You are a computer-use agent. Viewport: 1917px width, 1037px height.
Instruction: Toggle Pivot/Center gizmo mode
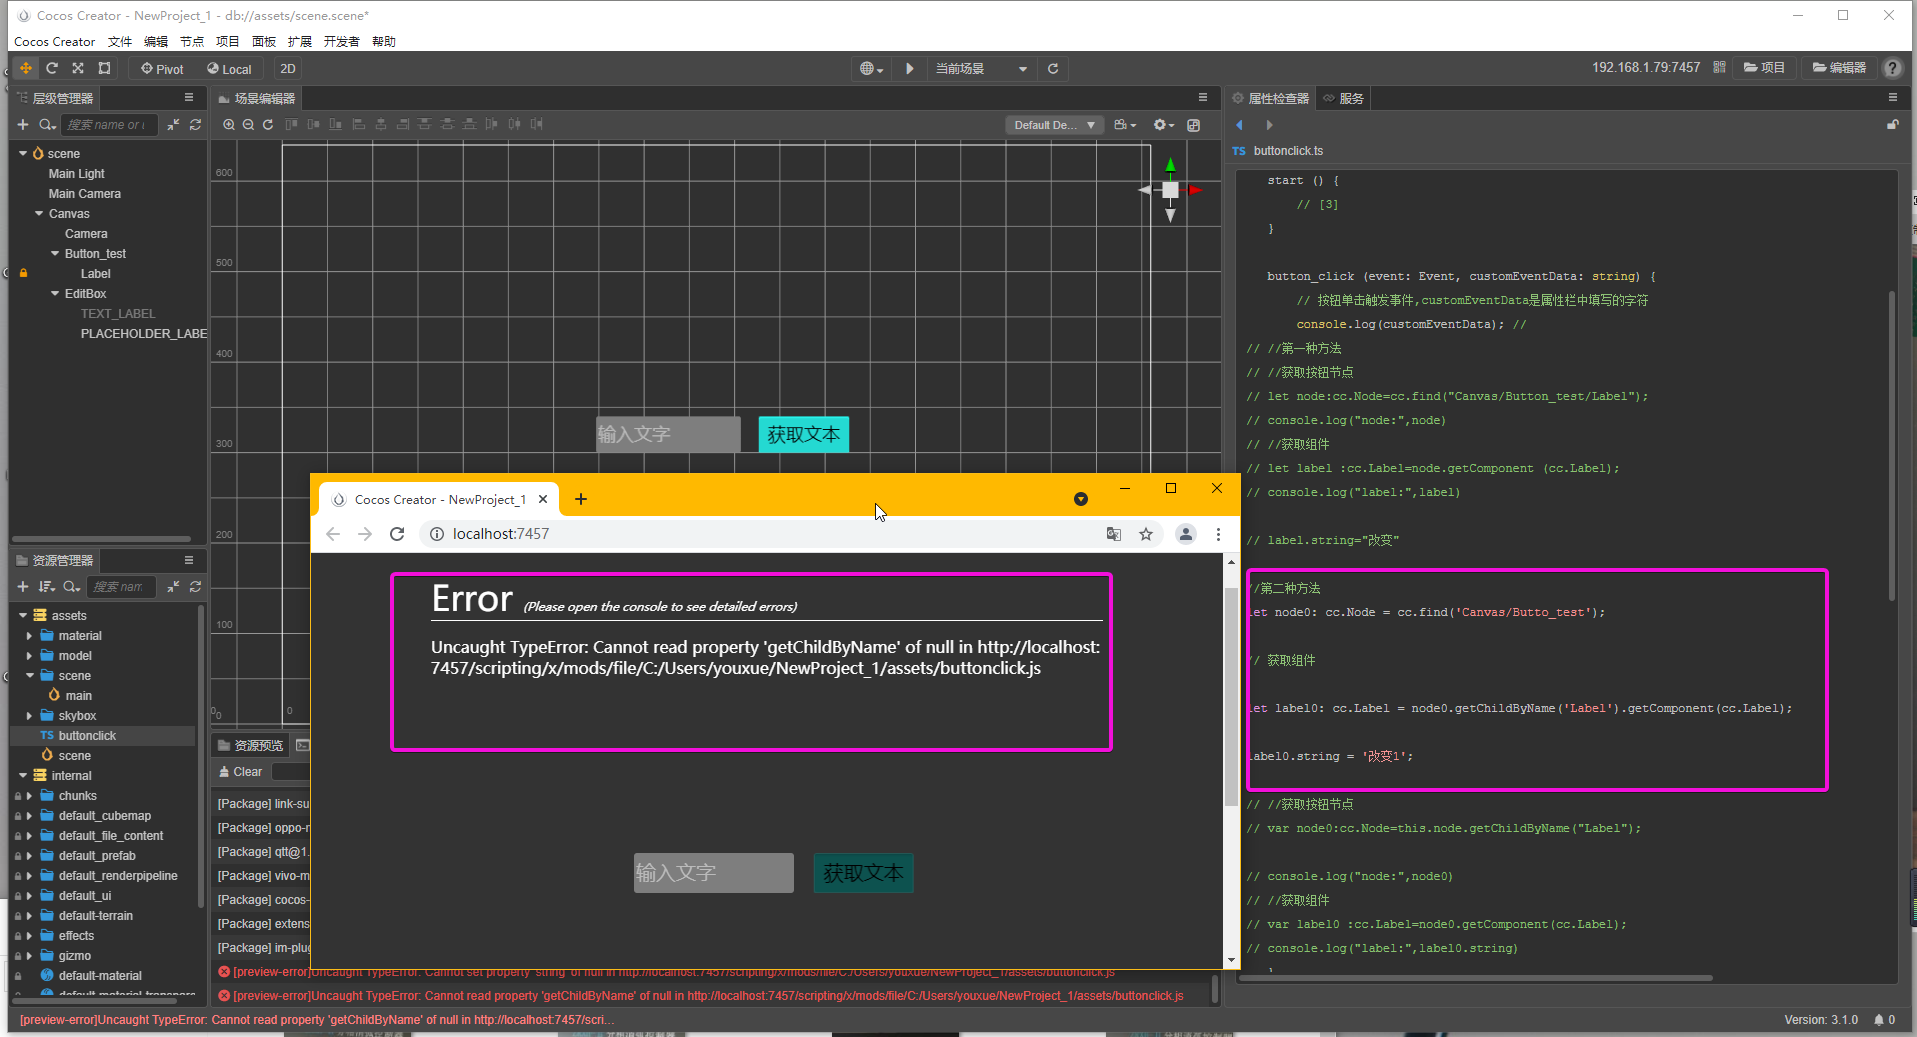(x=162, y=69)
